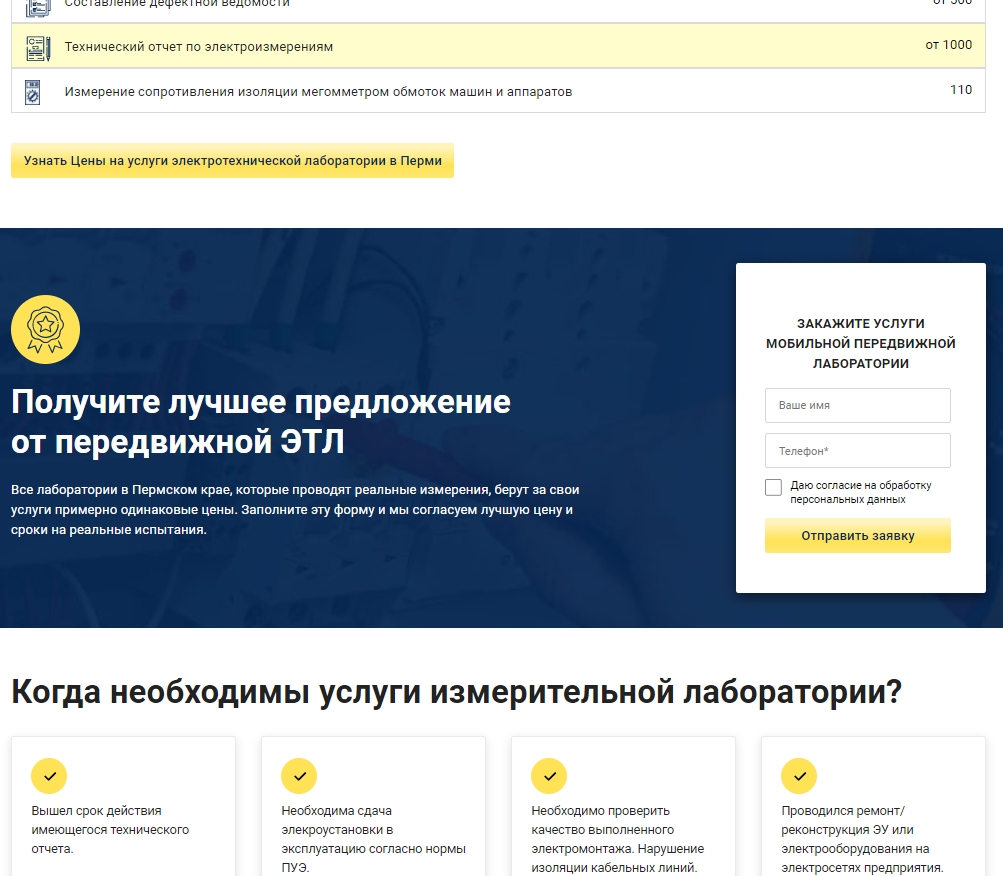Click the 'Ваше имя' name field
Viewport: 1003px width, 876px height.
coord(857,406)
